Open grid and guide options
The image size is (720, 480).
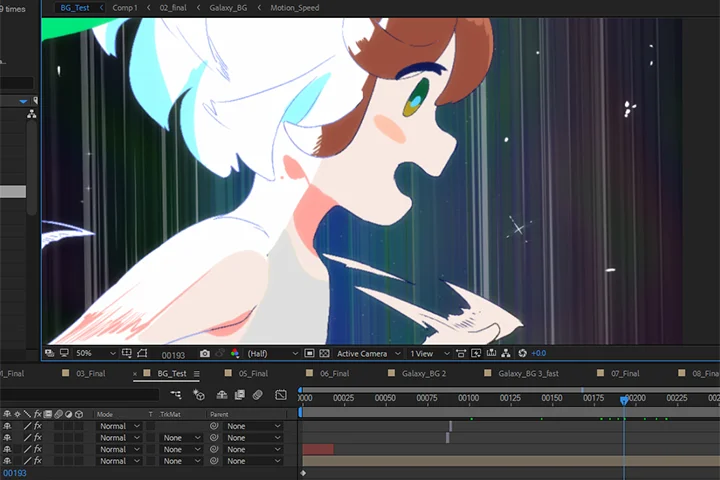pyautogui.click(x=126, y=353)
